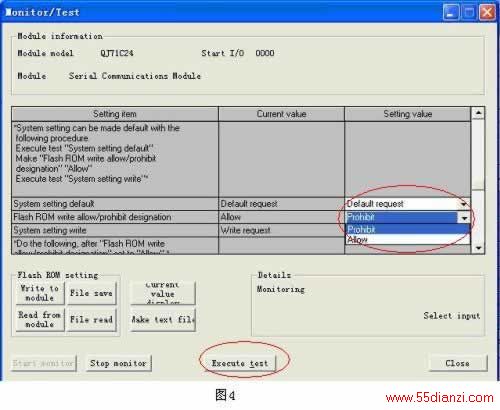500x410 pixels.
Task: Select Allow in the dropdown list
Action: coord(408,239)
